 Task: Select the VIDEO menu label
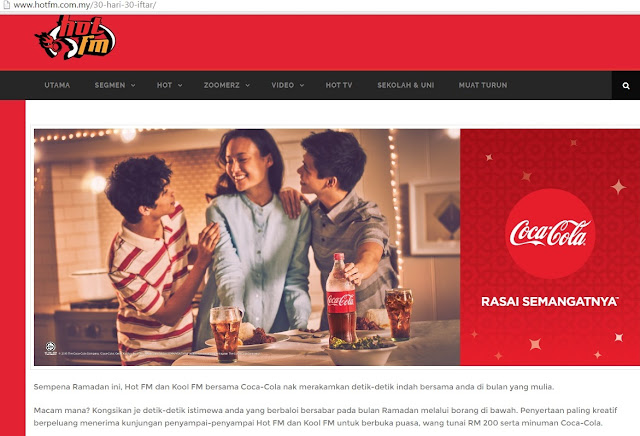click(282, 85)
